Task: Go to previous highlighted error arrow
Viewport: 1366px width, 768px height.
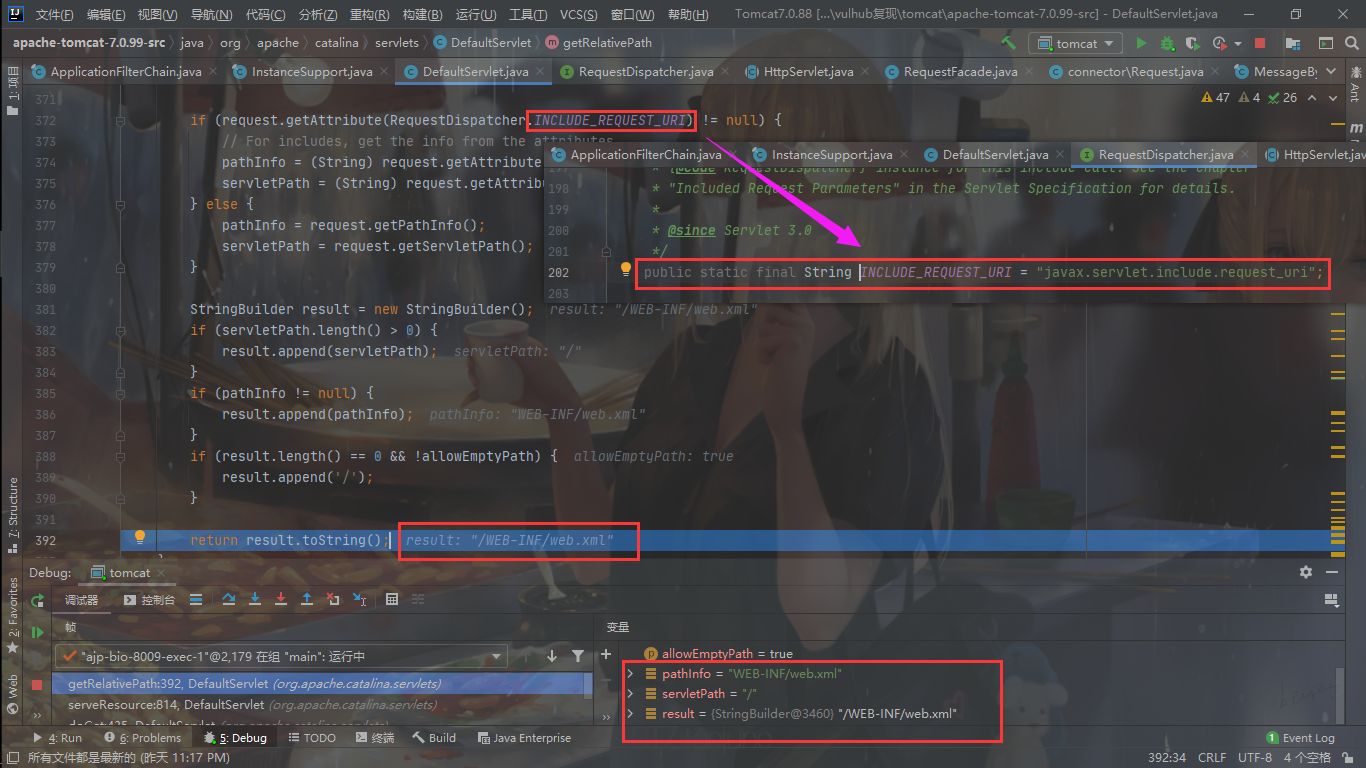Action: (x=1312, y=97)
